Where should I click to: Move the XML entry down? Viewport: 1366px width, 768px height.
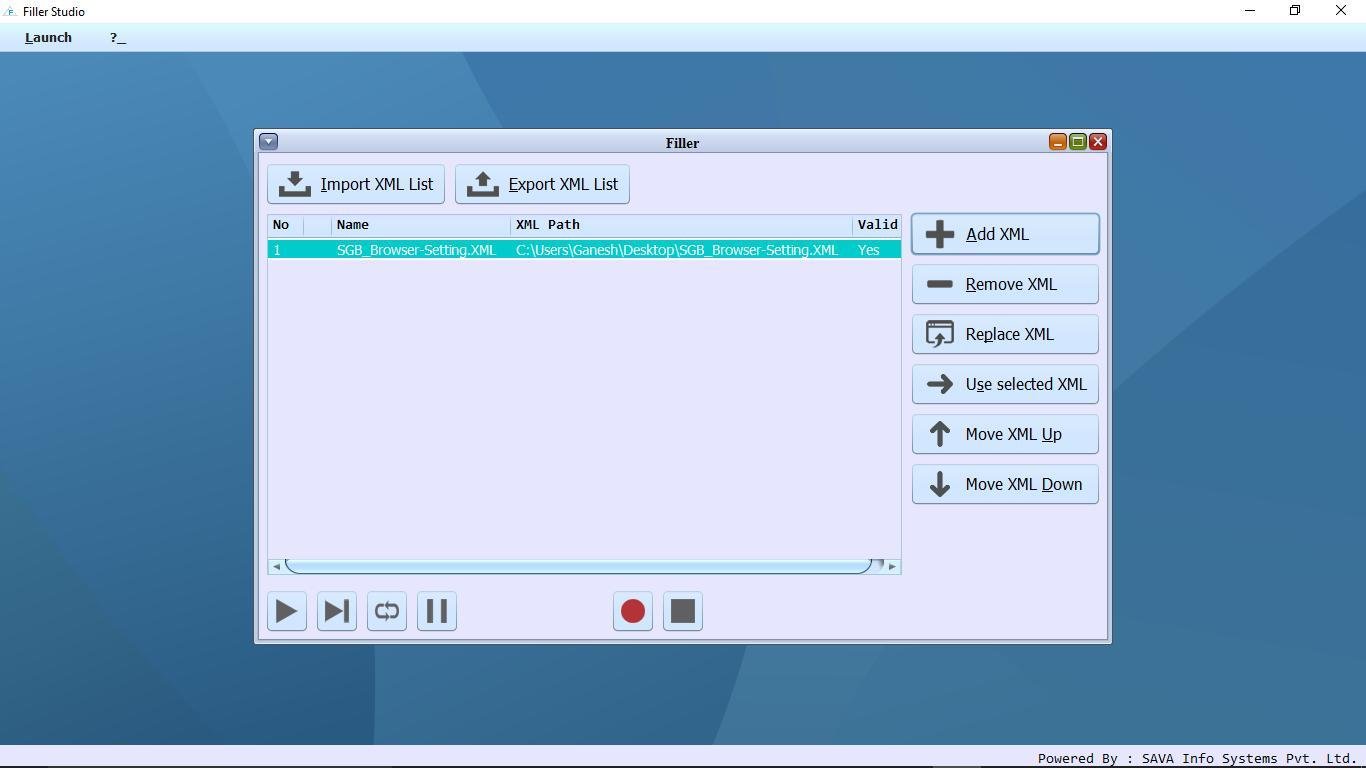(x=1004, y=484)
